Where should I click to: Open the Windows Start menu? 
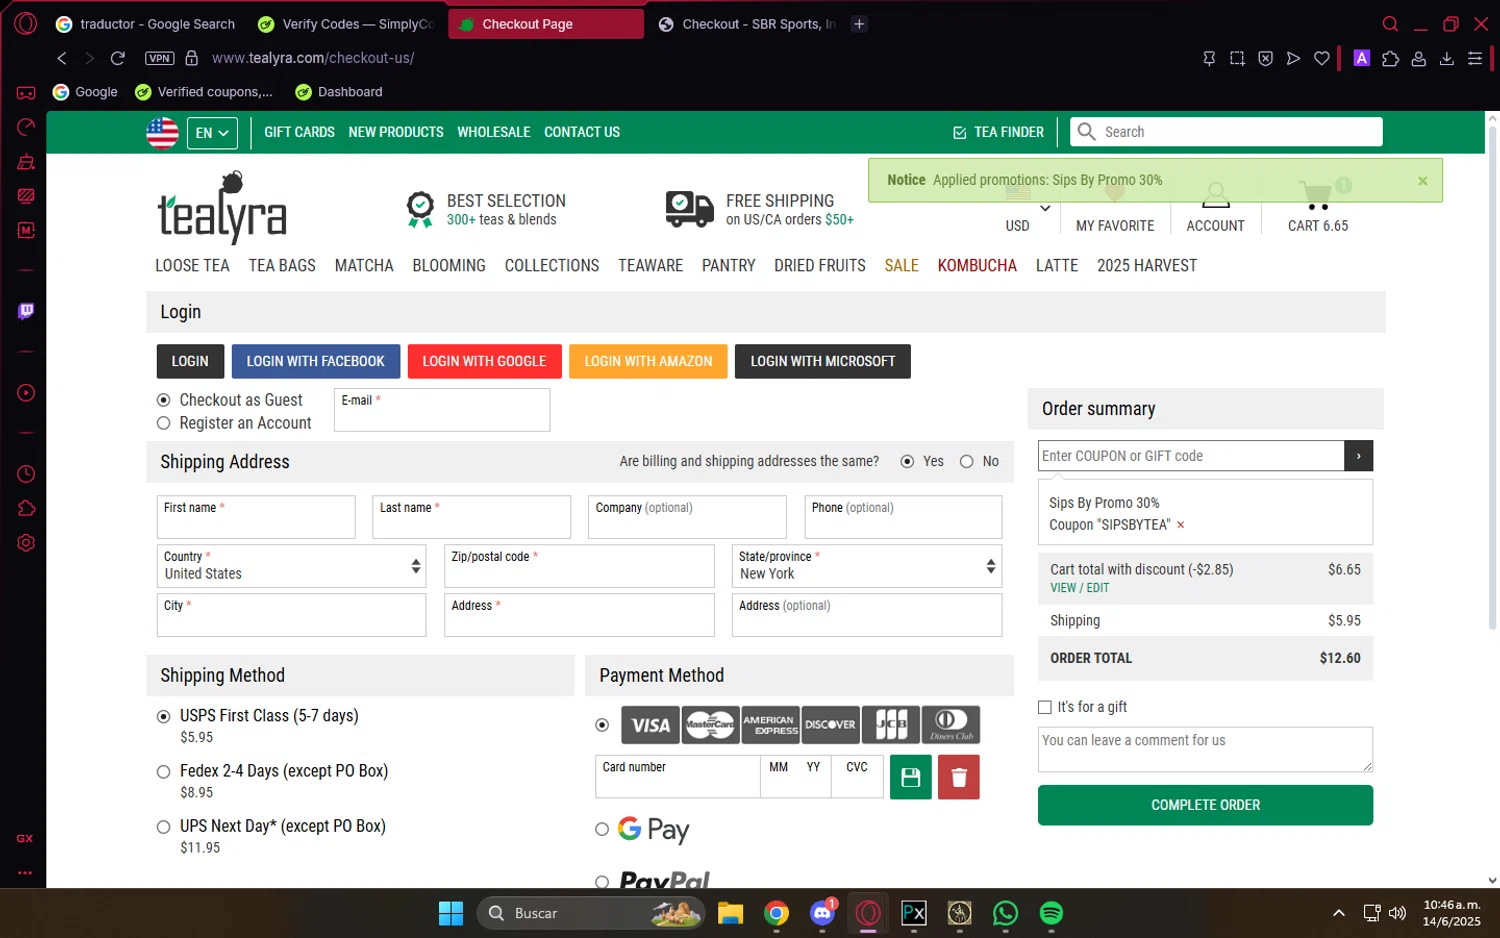451,913
